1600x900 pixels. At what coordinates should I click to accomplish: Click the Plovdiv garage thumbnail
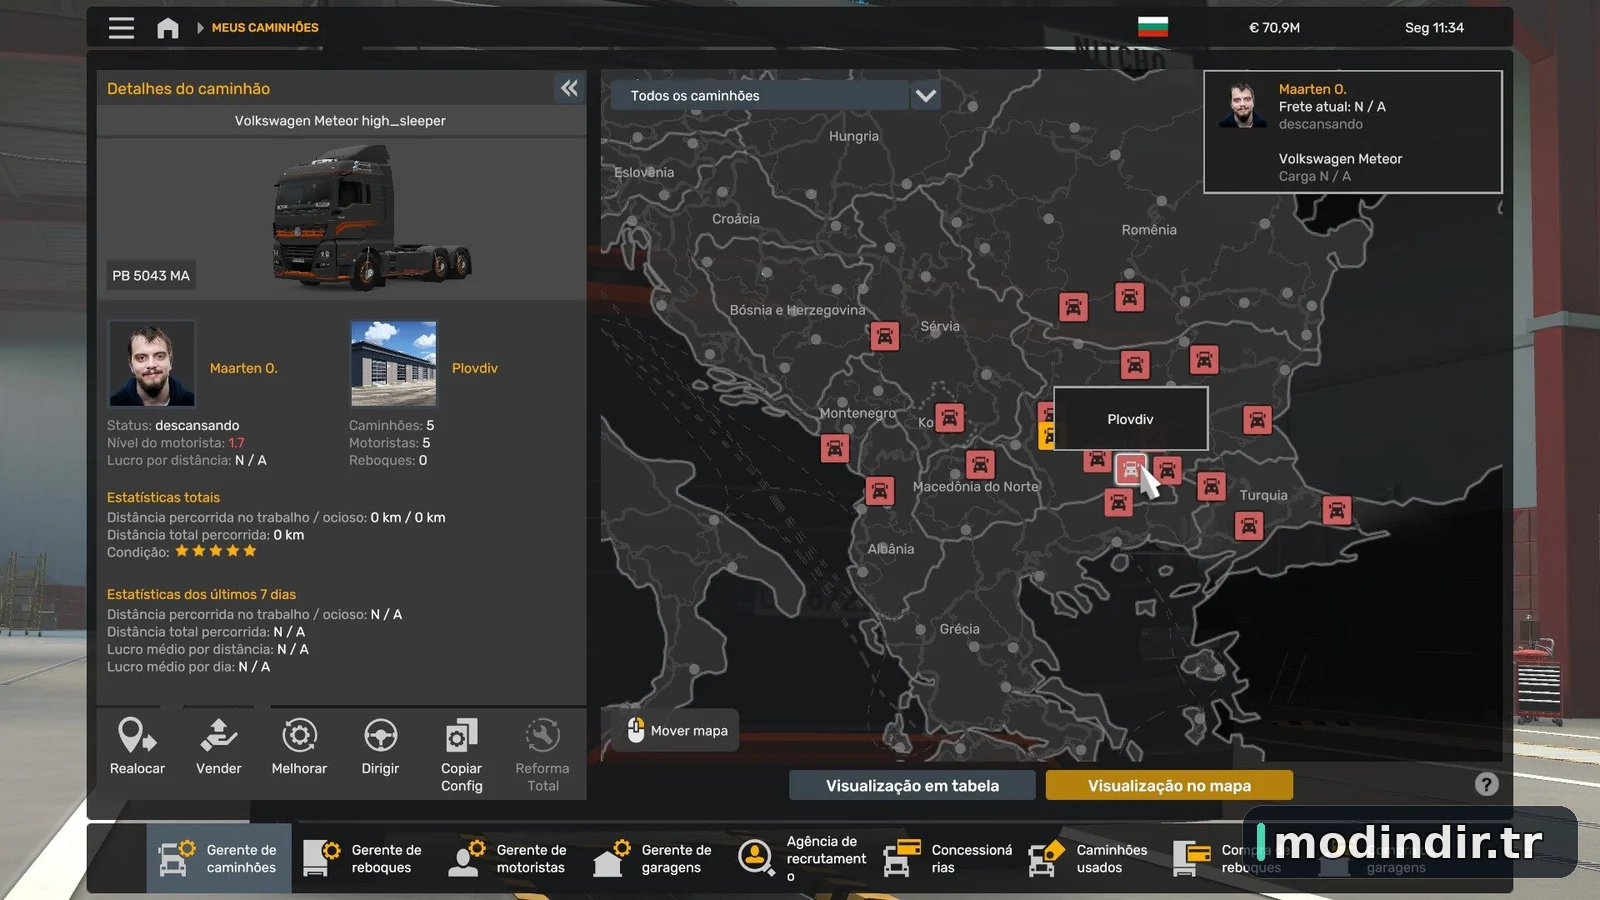pyautogui.click(x=394, y=363)
